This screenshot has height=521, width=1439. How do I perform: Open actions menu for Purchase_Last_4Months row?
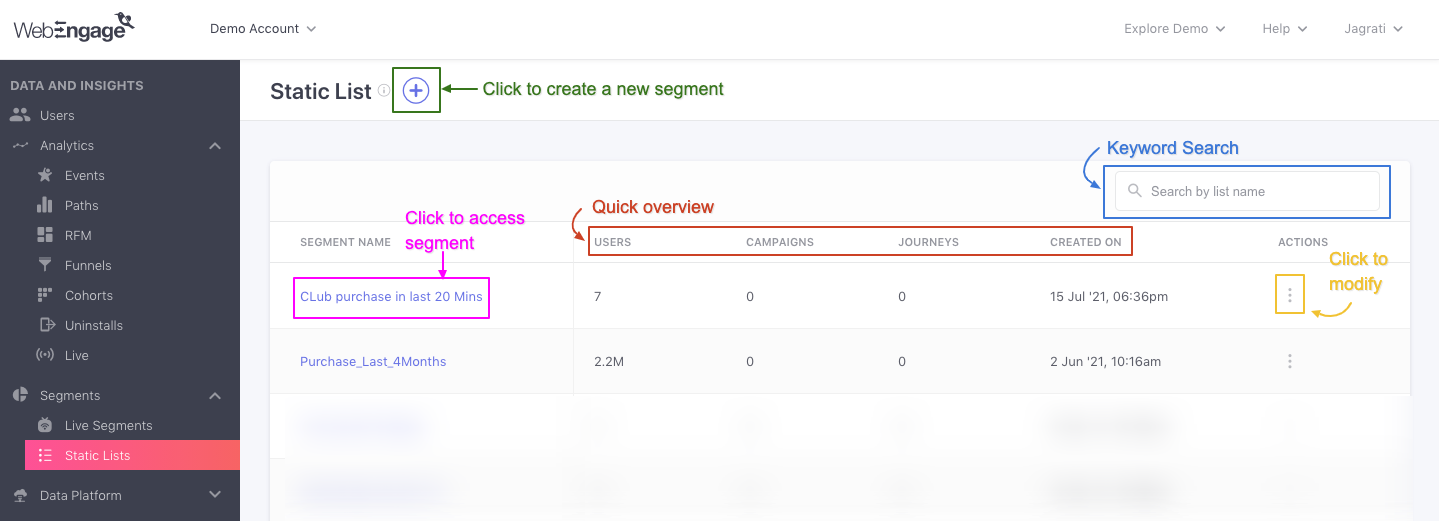click(x=1290, y=361)
